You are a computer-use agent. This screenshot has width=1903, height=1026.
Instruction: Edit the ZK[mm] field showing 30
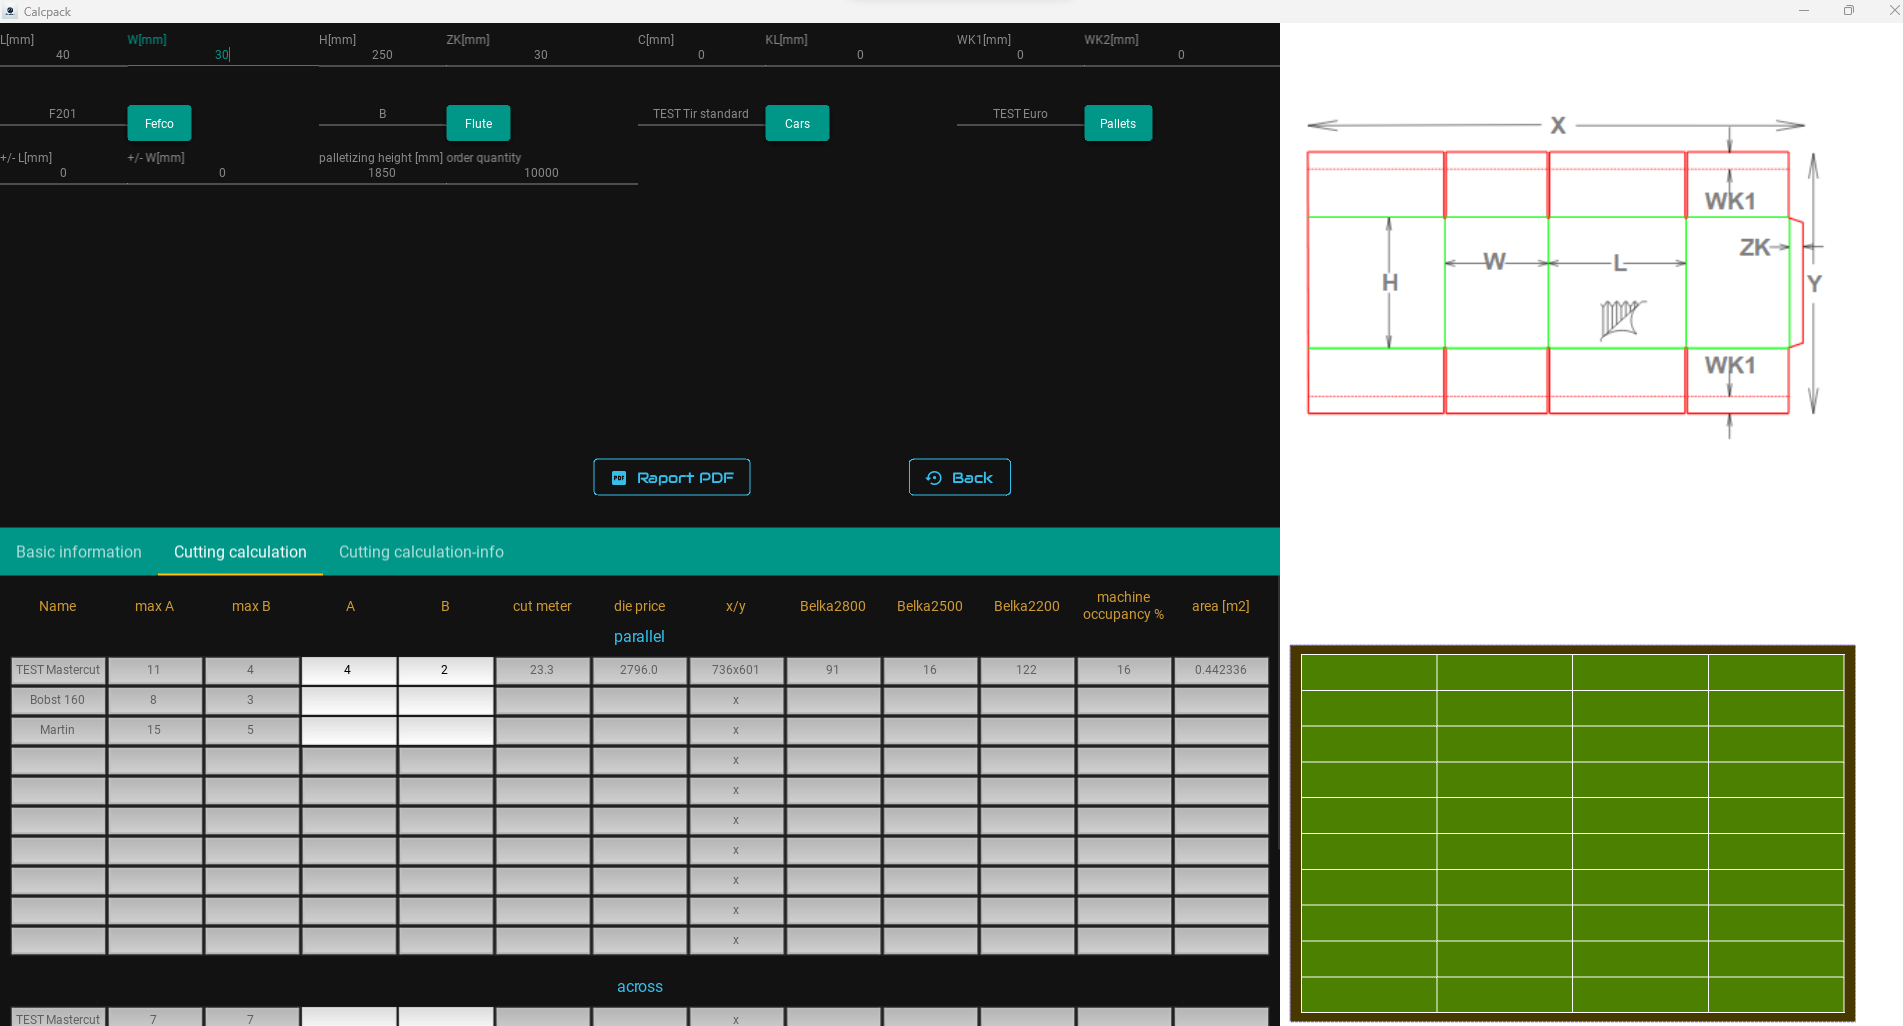coord(541,55)
